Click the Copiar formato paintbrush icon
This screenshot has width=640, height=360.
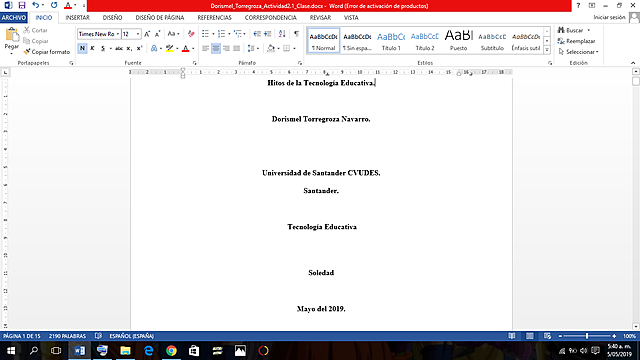pyautogui.click(x=27, y=52)
